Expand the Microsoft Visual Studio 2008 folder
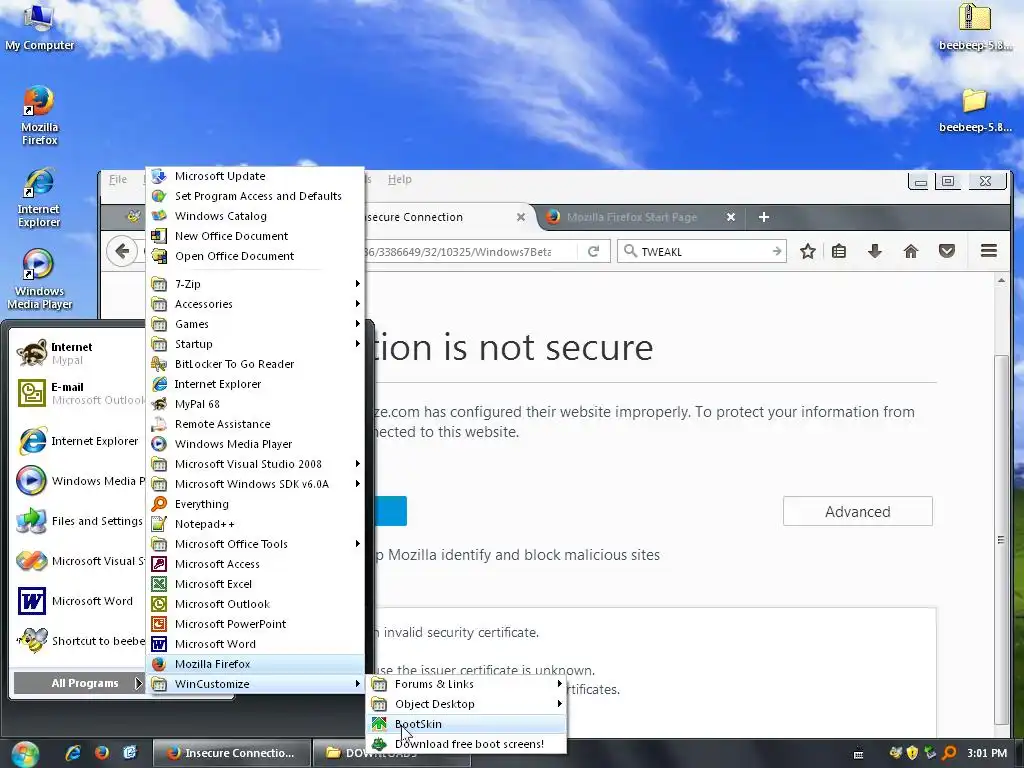Viewport: 1024px width, 768px height. pyautogui.click(x=255, y=464)
